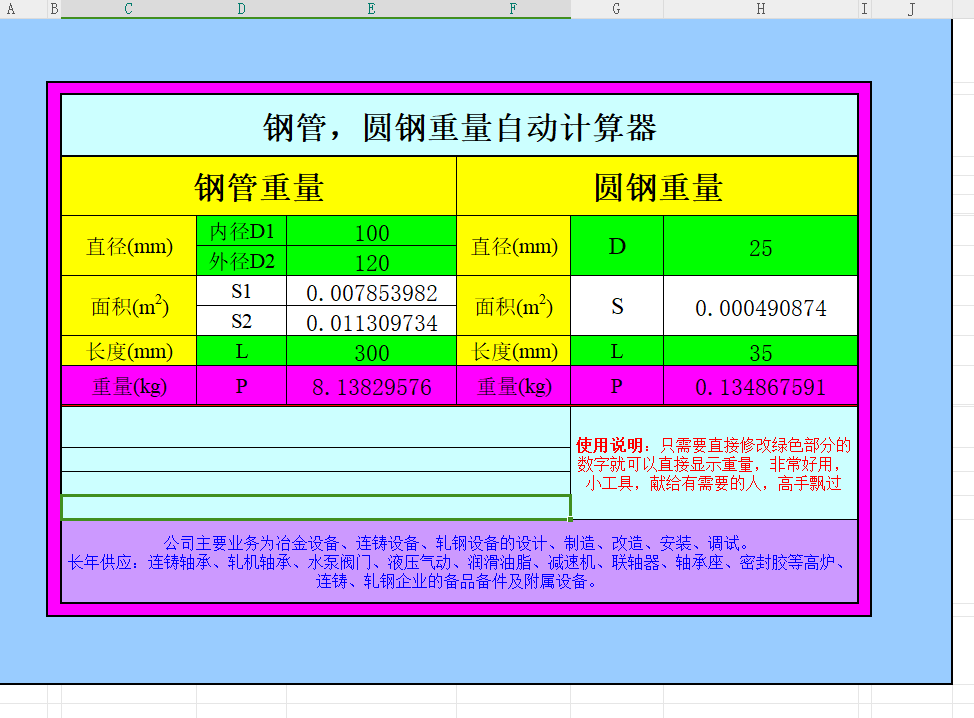The image size is (974, 718).
Task: Click 直径(mm) label under 圆钢重量
Action: 514,247
